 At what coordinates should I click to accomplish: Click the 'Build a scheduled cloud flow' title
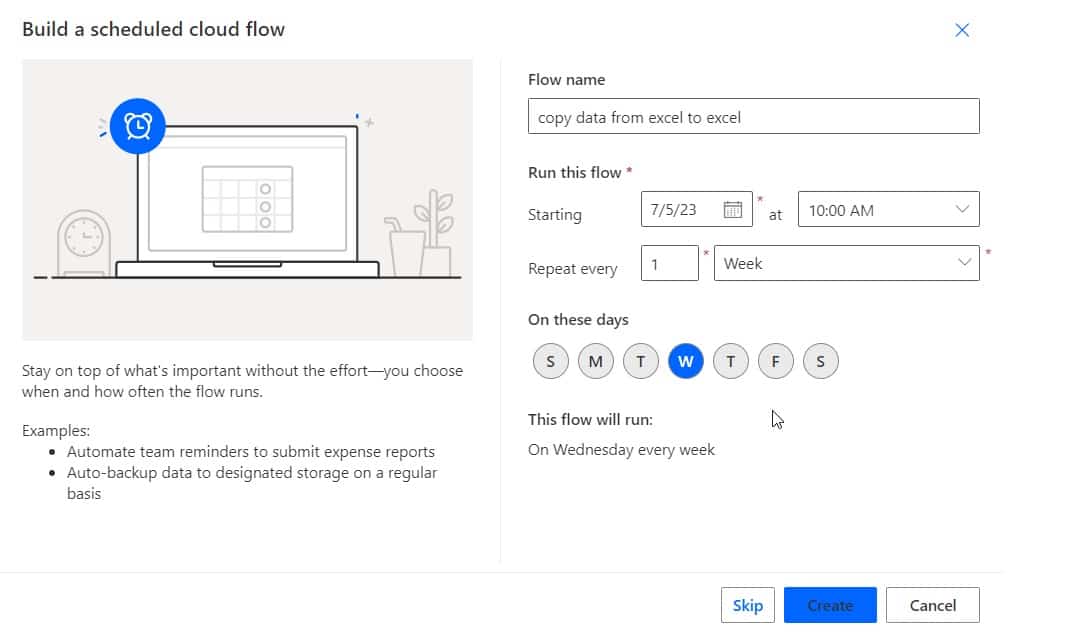click(x=154, y=29)
